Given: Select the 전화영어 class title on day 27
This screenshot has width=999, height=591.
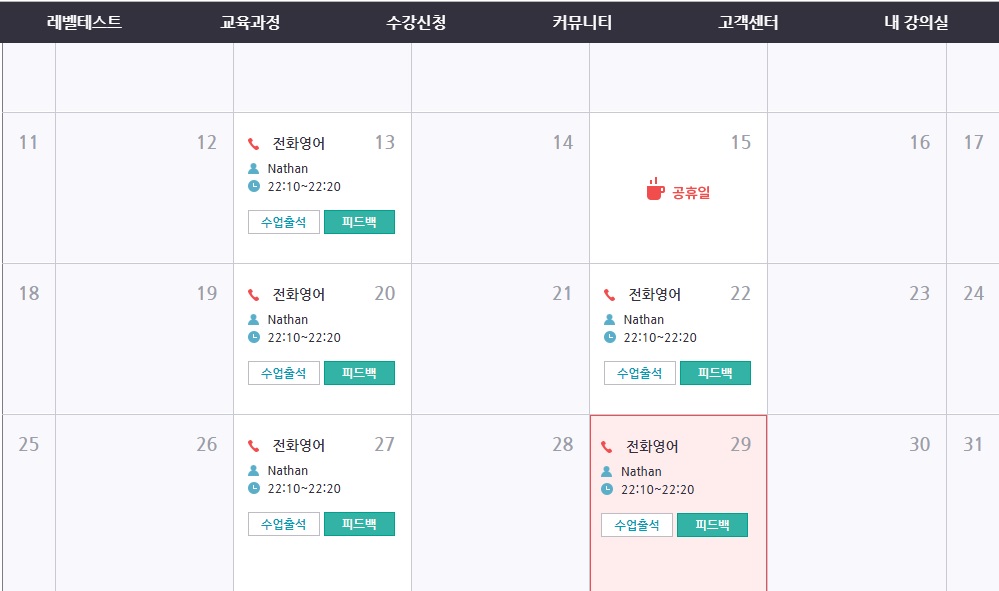Looking at the screenshot, I should [299, 446].
